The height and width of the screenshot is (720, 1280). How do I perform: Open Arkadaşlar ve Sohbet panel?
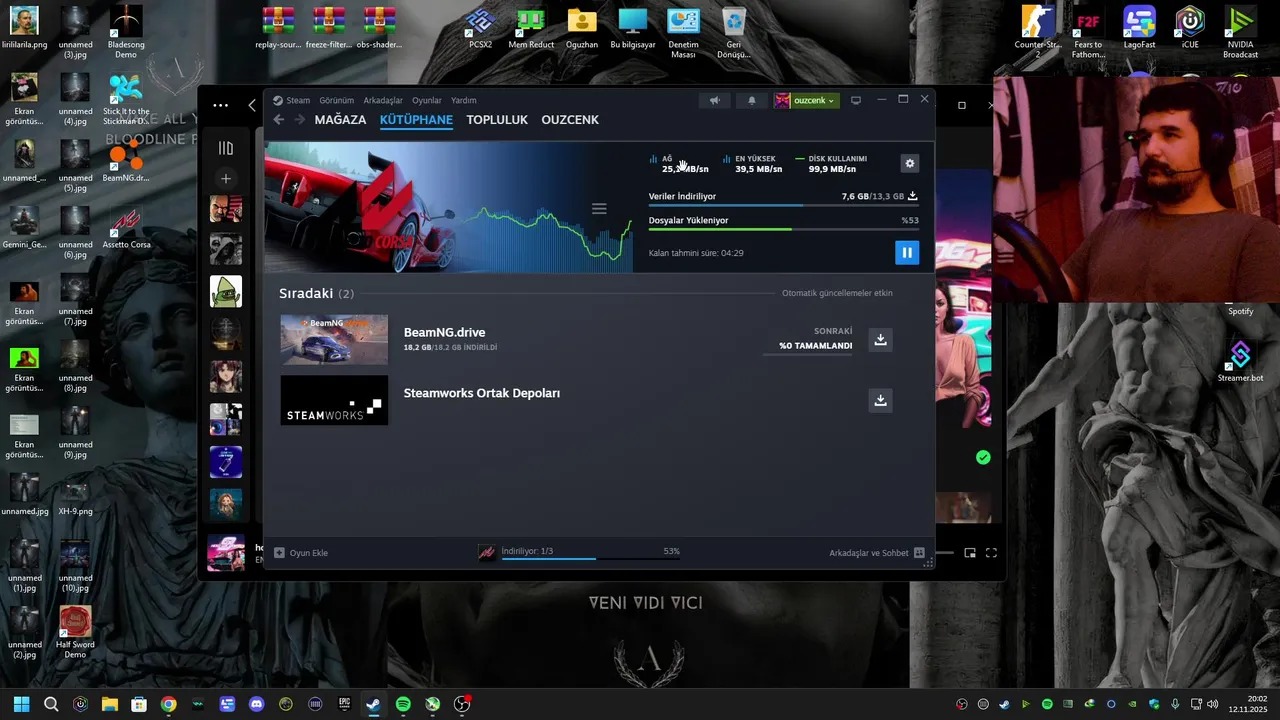click(x=876, y=553)
